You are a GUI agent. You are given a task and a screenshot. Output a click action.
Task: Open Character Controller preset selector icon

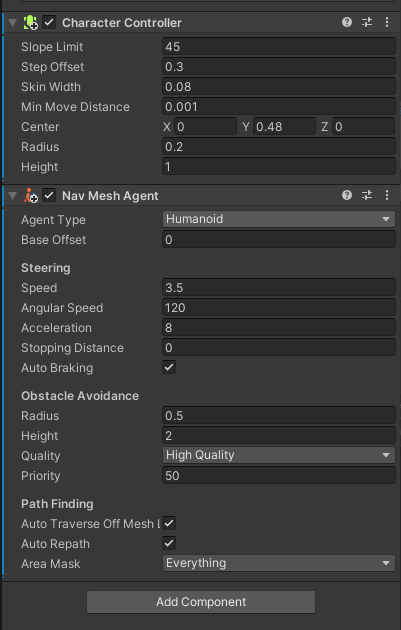pyautogui.click(x=367, y=22)
